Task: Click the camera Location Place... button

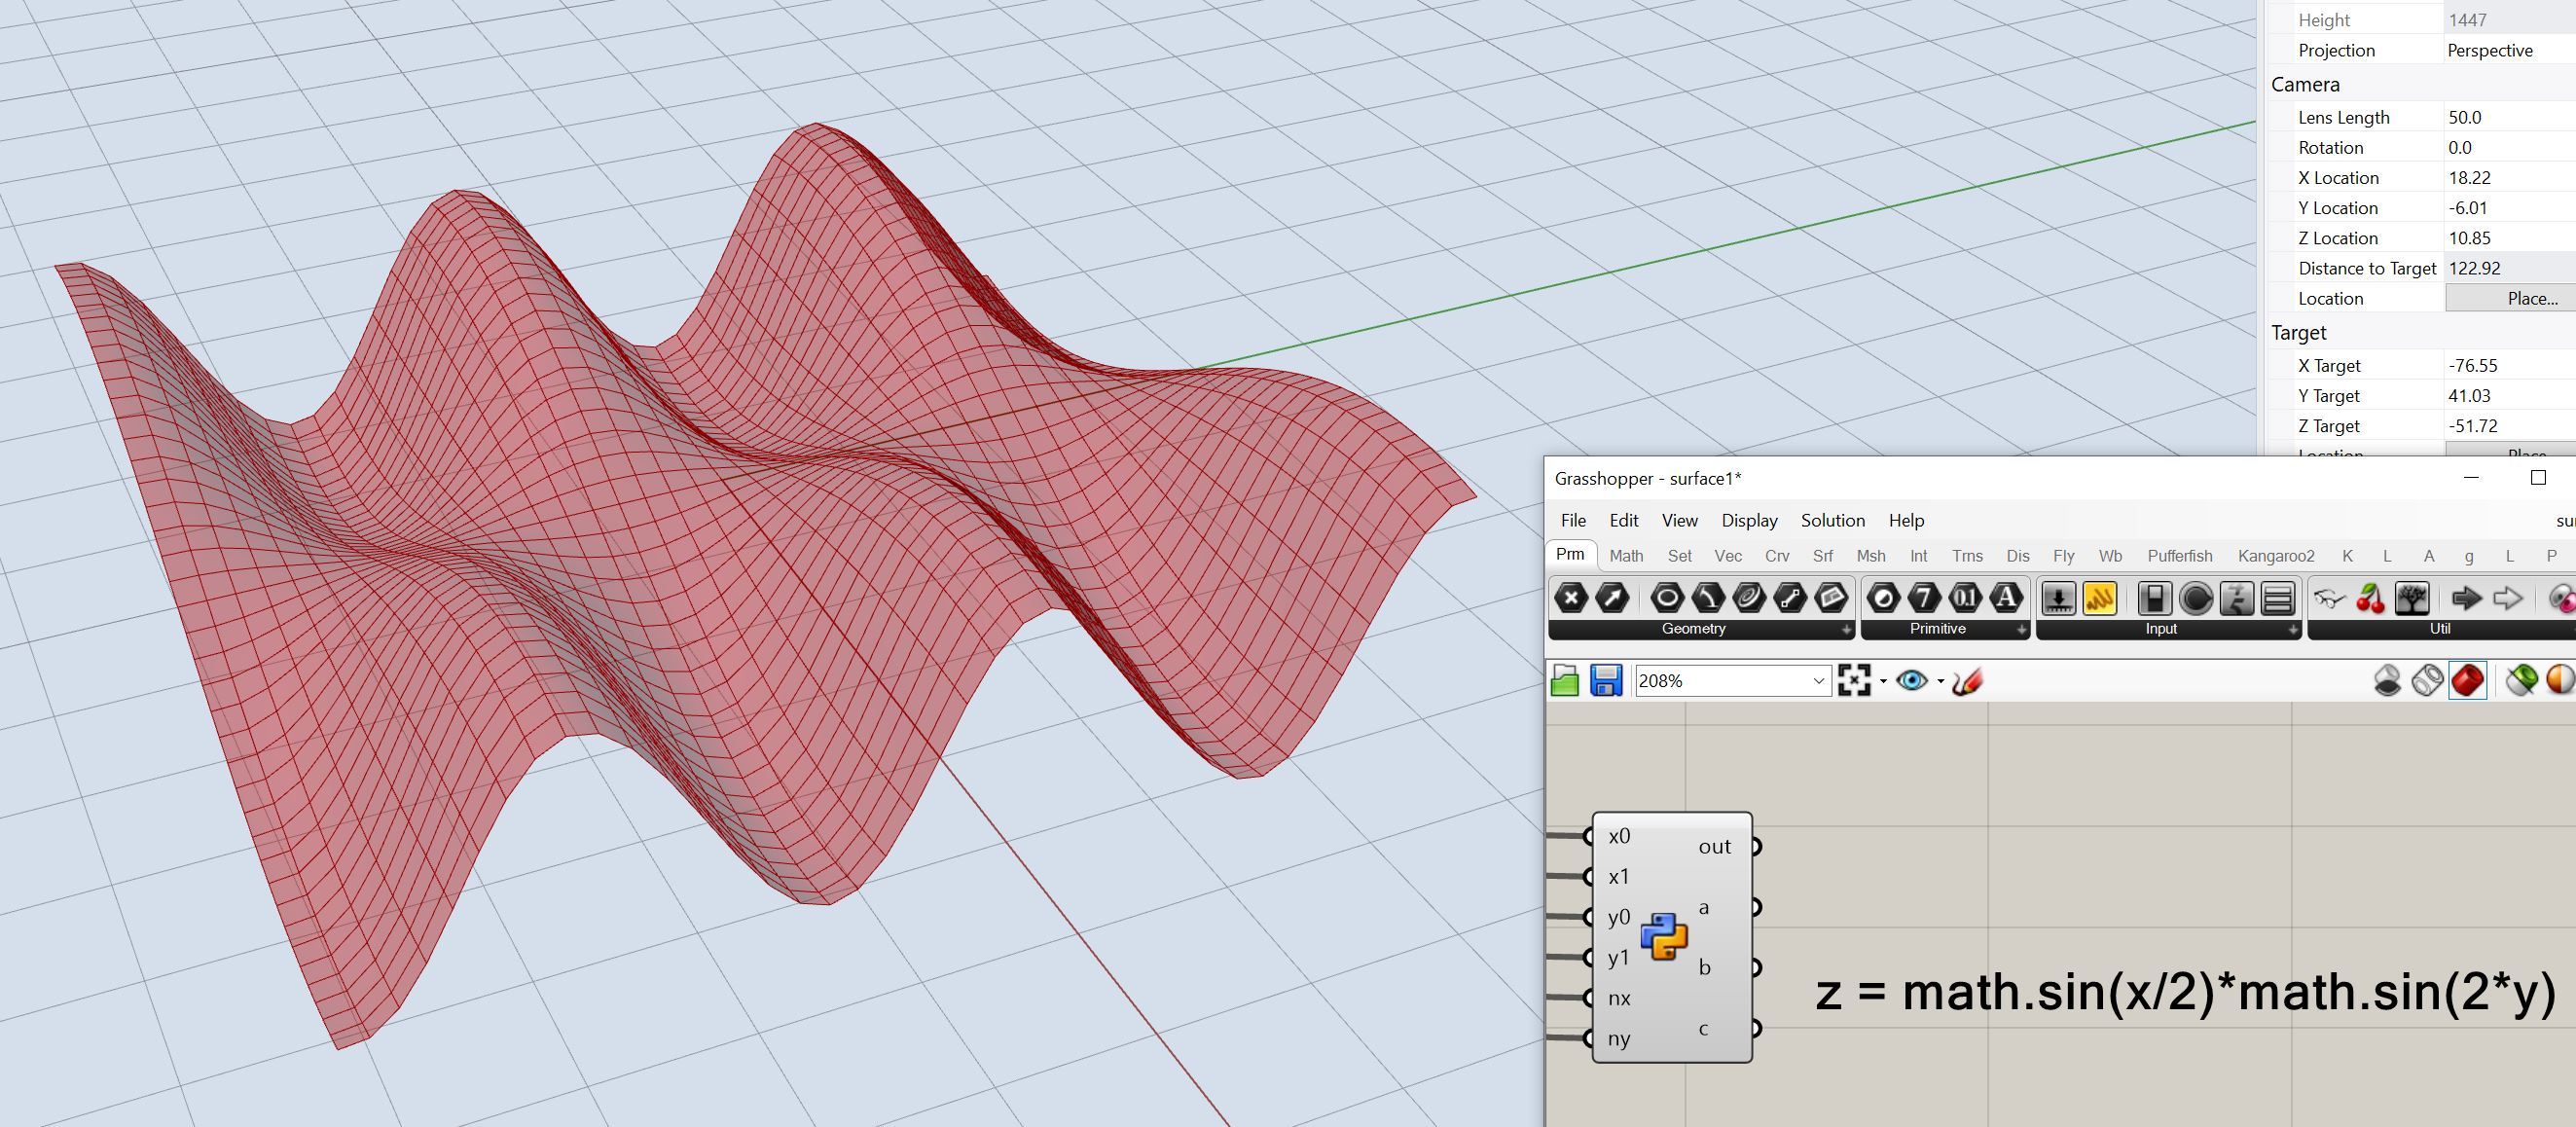Action: [x=2511, y=298]
